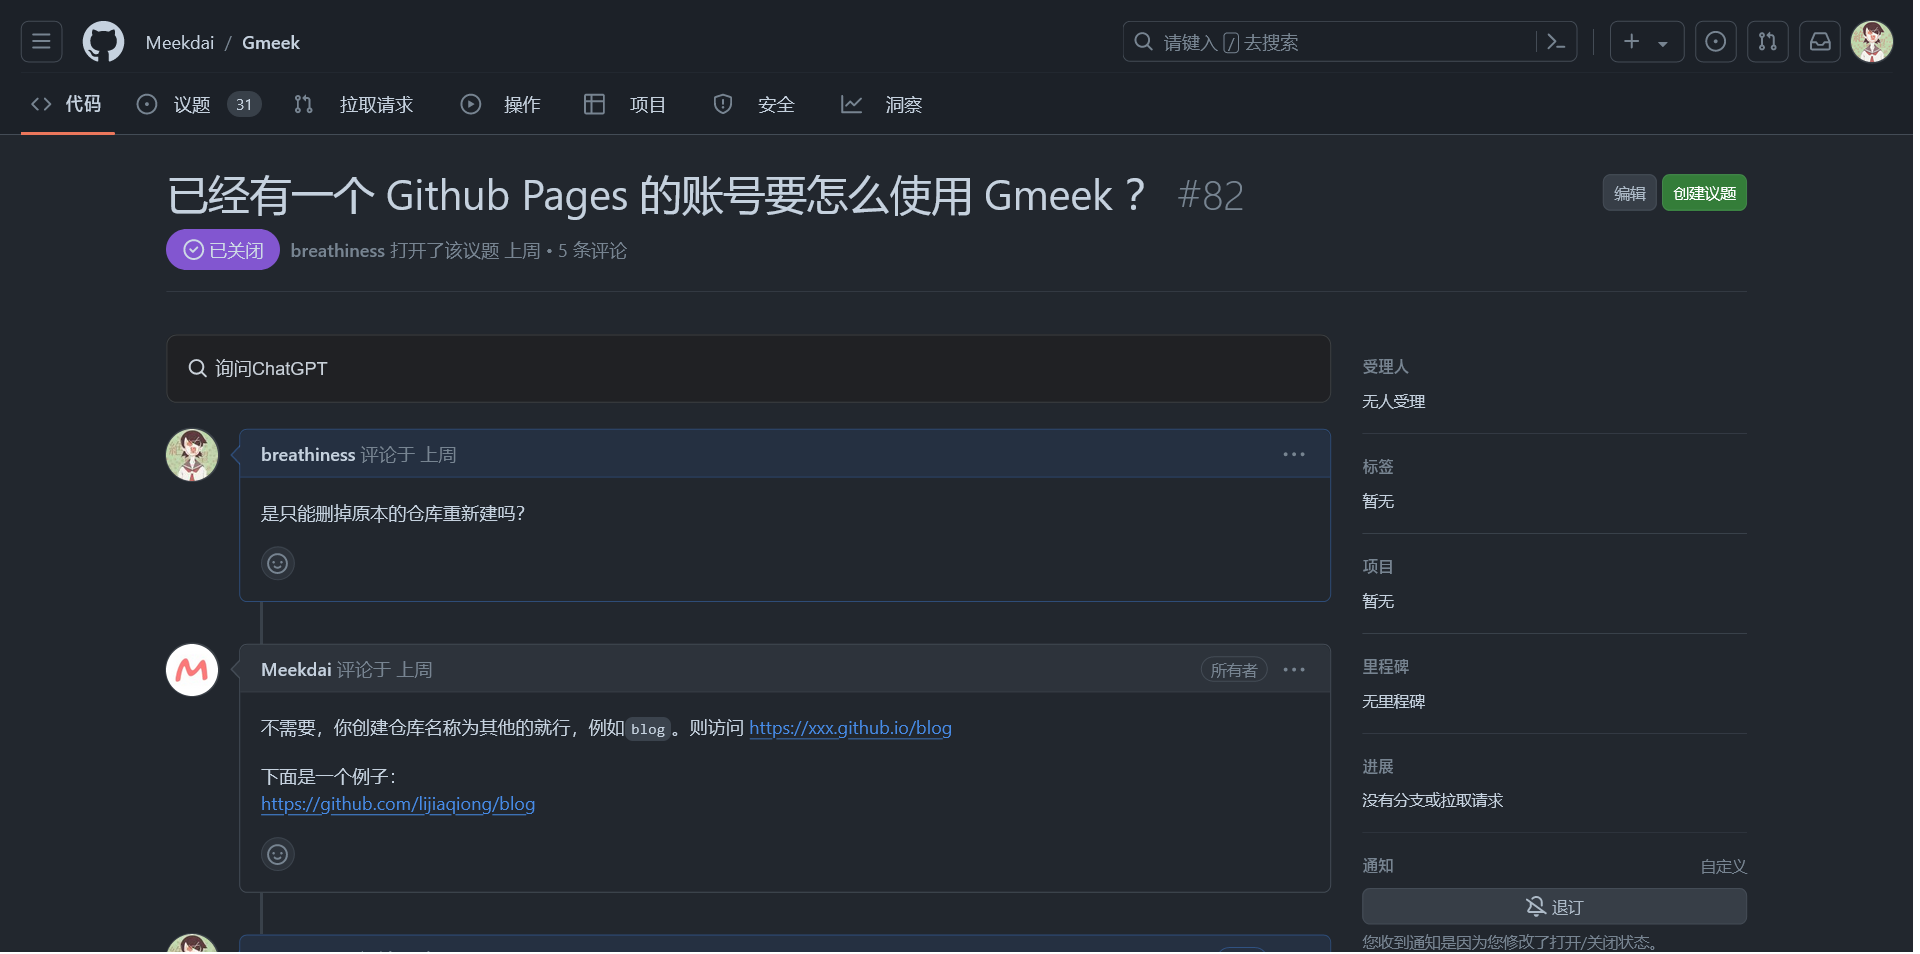Add an emoji reaction to breathiness's comment
1920x954 pixels.
[277, 563]
